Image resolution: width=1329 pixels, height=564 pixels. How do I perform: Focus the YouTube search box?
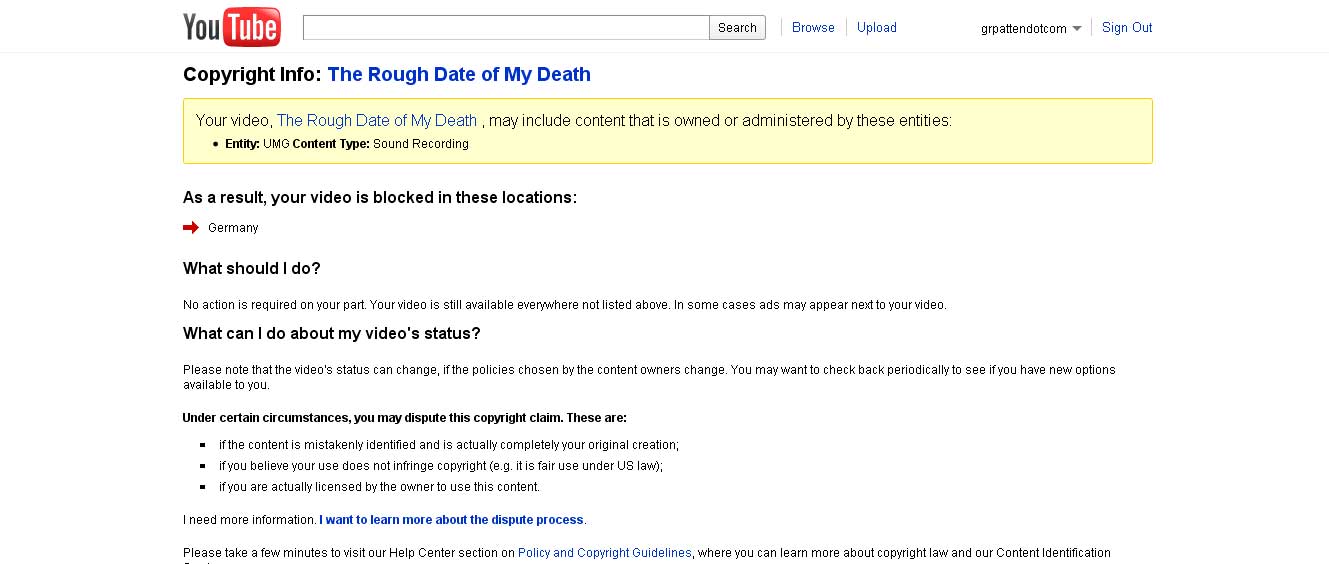[x=506, y=28]
